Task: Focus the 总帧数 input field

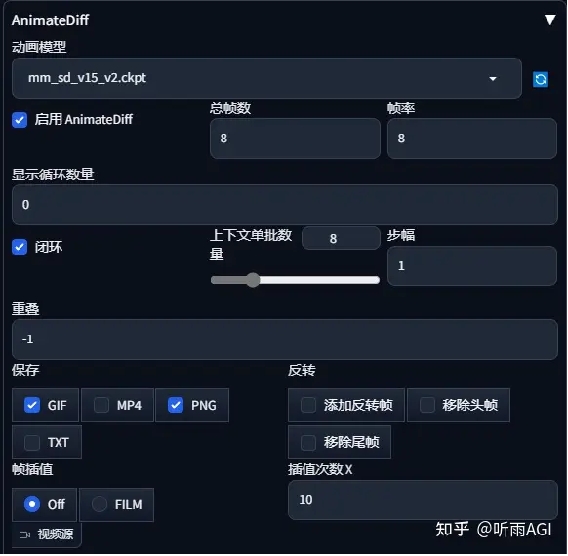Action: [x=295, y=139]
